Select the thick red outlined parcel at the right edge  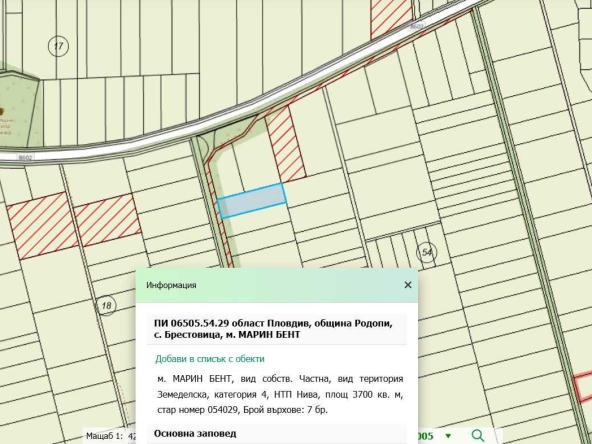coord(583,387)
